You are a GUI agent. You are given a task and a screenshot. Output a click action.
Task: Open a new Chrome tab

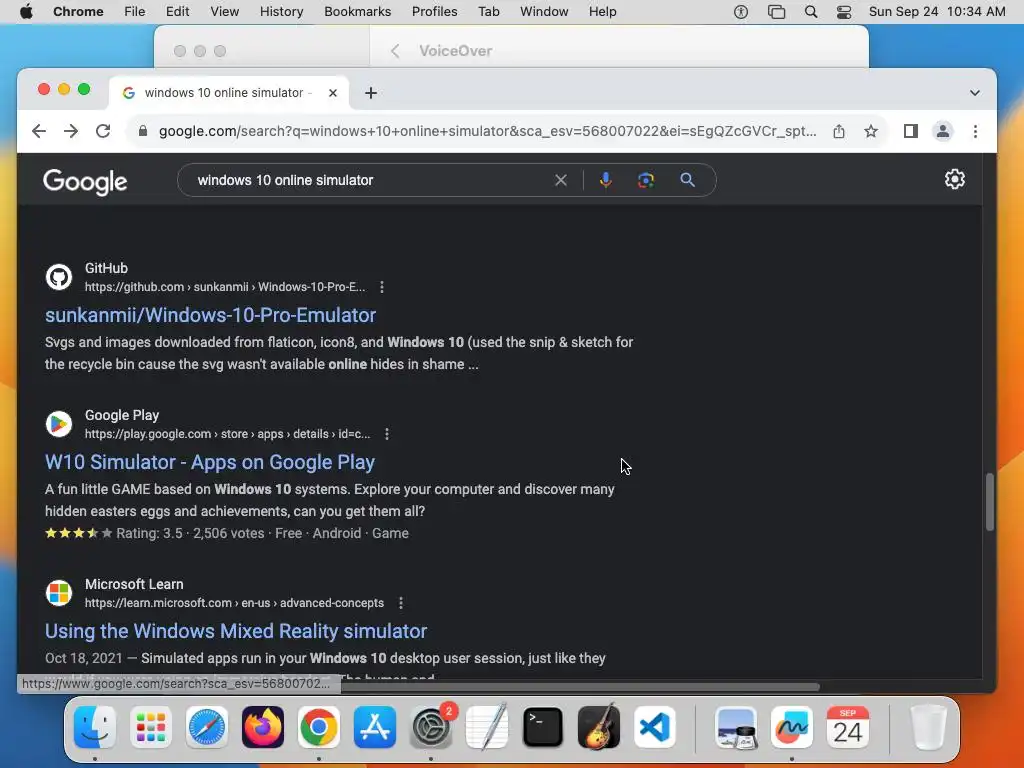point(371,93)
